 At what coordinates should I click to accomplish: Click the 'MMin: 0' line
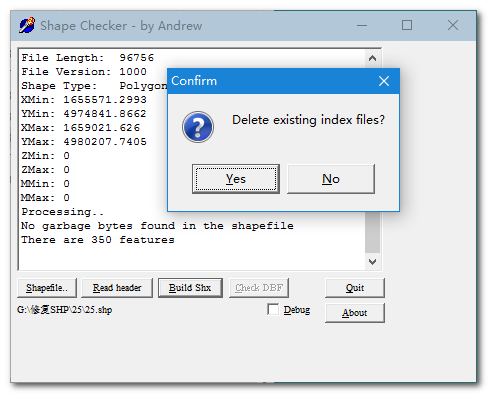click(45, 184)
